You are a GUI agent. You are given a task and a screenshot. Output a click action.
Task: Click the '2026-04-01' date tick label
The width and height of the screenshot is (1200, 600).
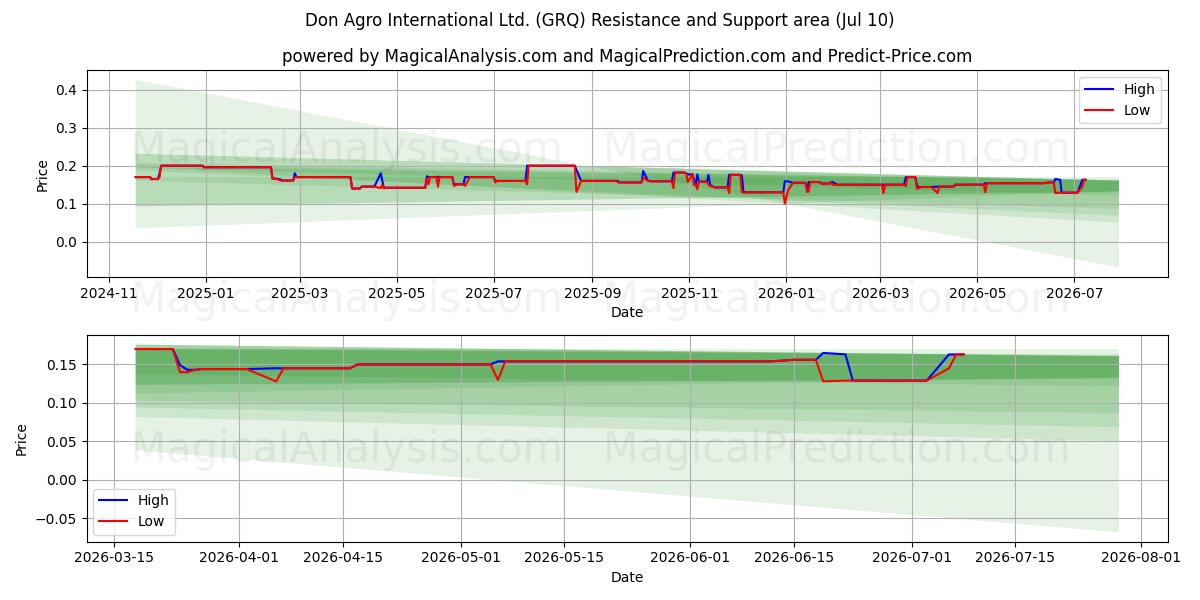(x=239, y=557)
